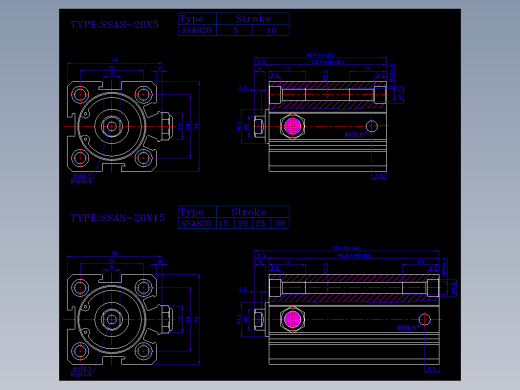Click the '39.5+Stroke' length dimension
The height and width of the screenshot is (390, 520).
pos(327,62)
